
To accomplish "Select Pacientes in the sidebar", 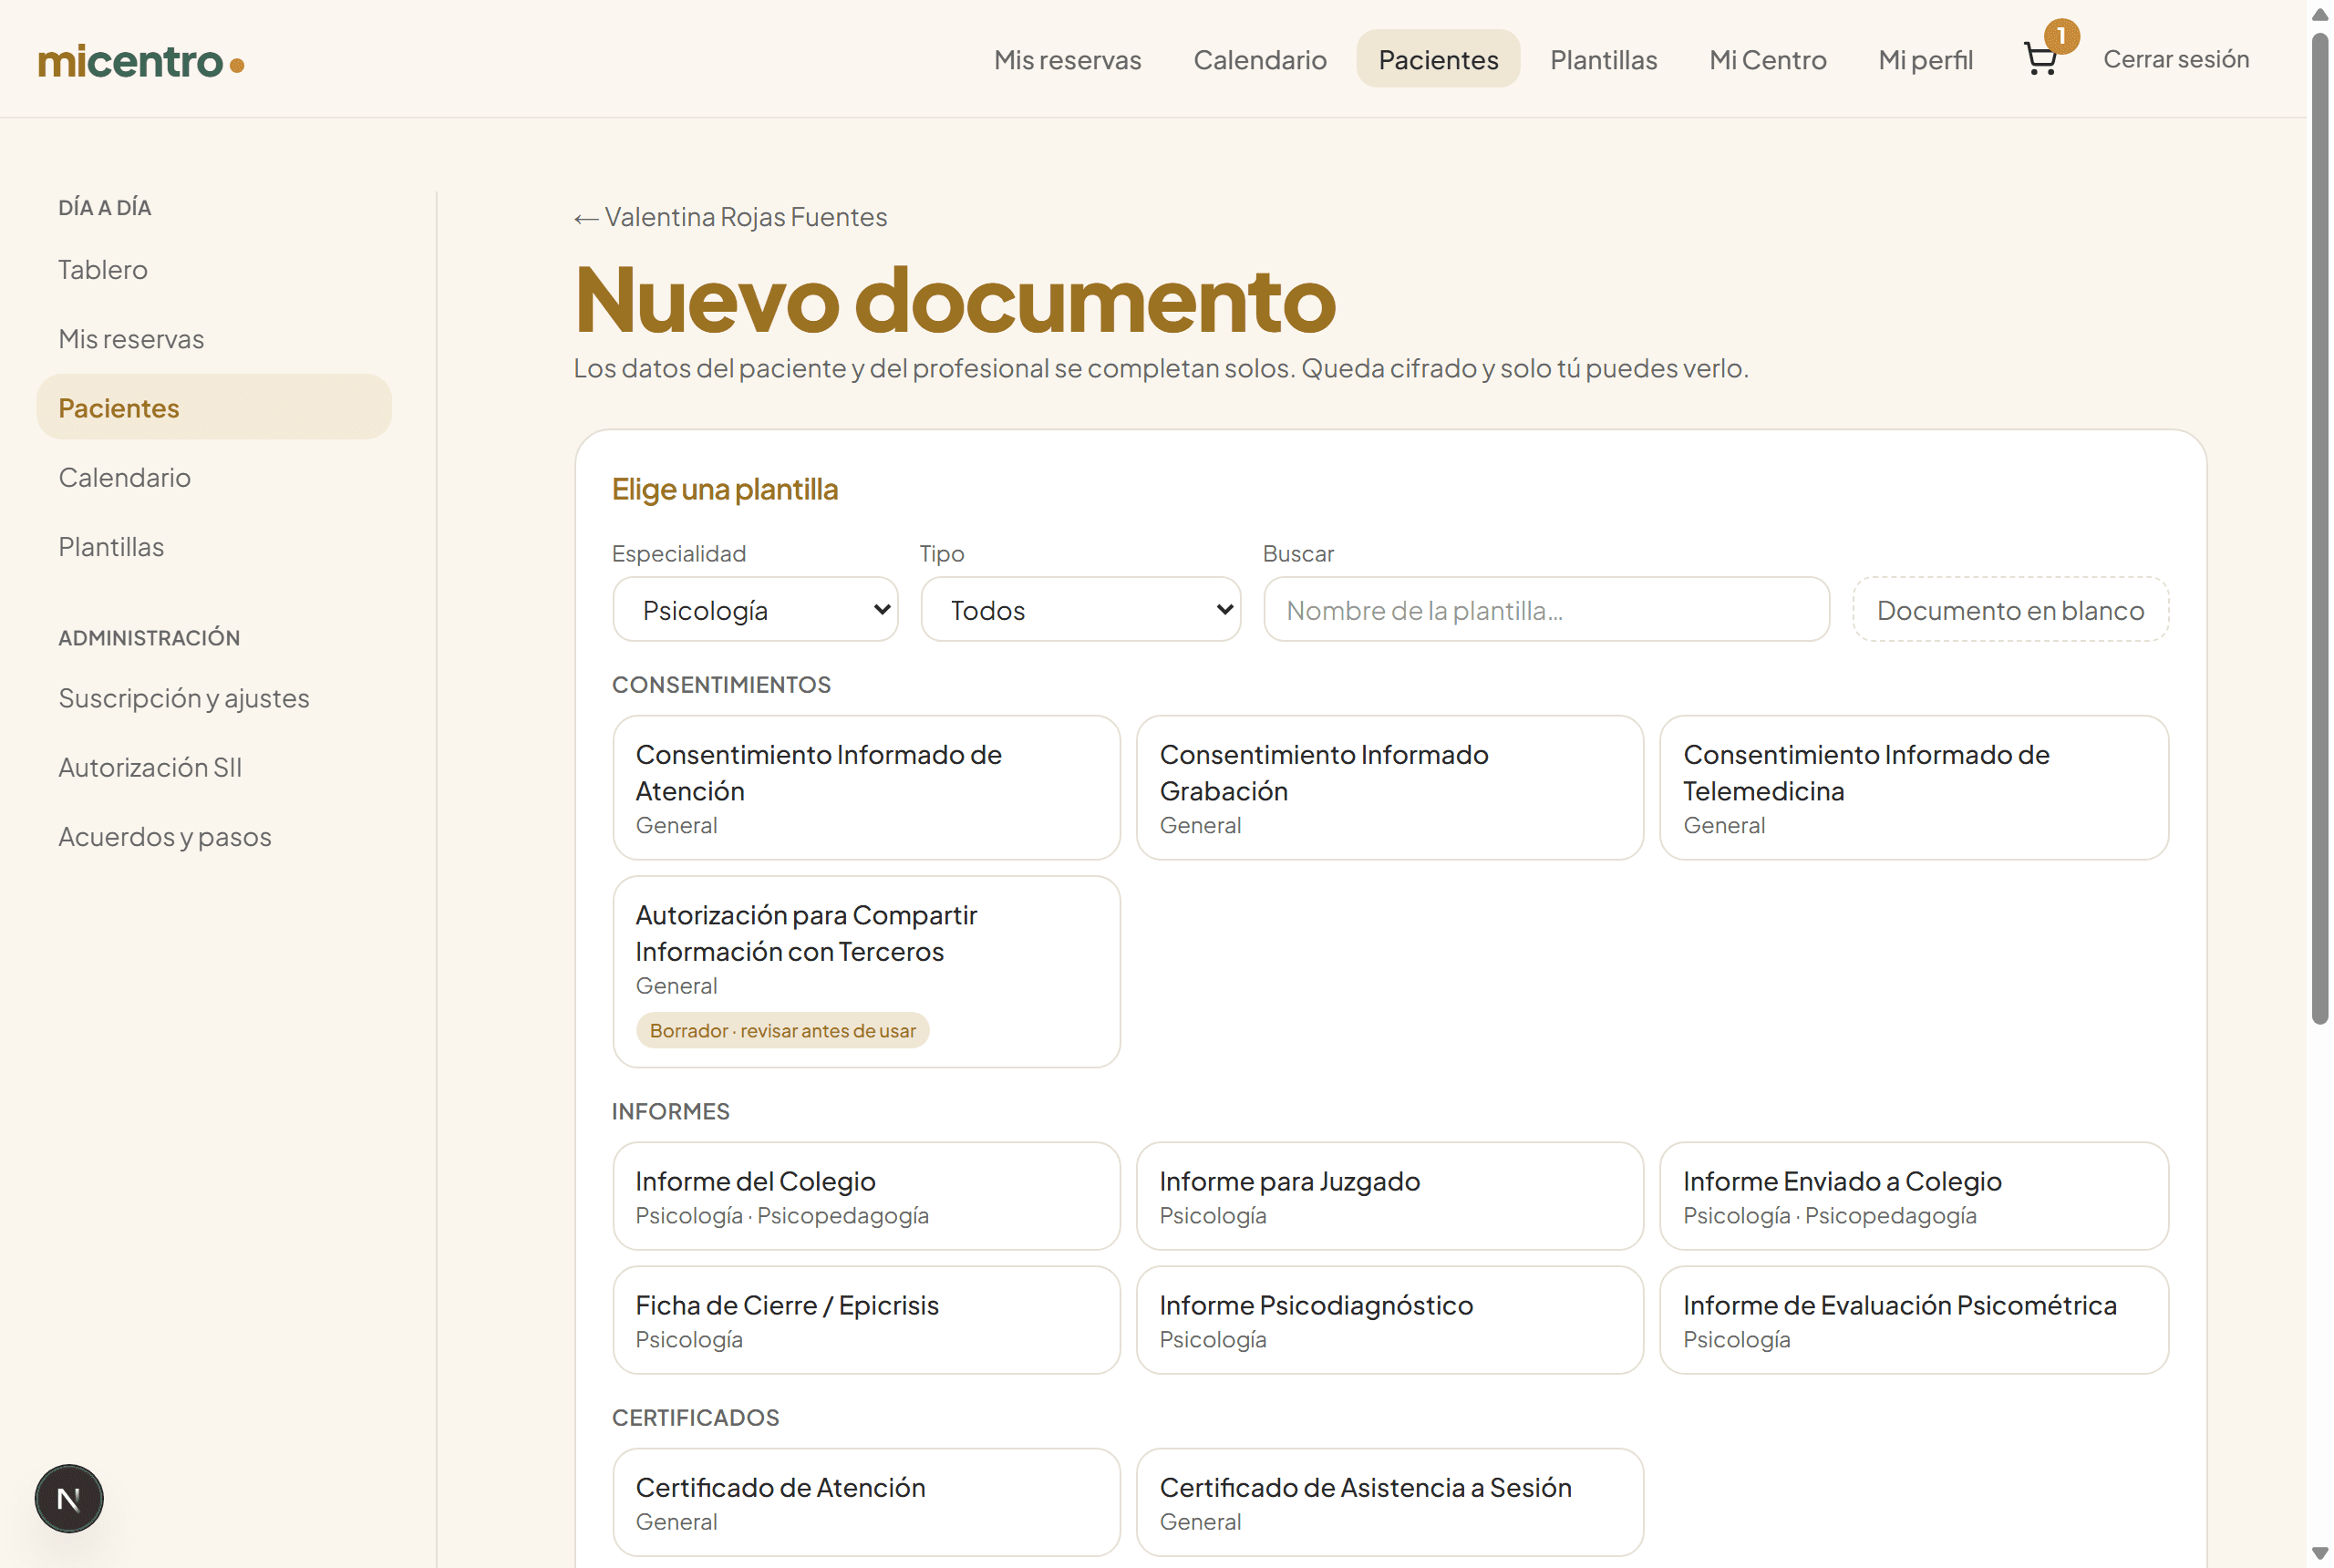I will tap(213, 407).
